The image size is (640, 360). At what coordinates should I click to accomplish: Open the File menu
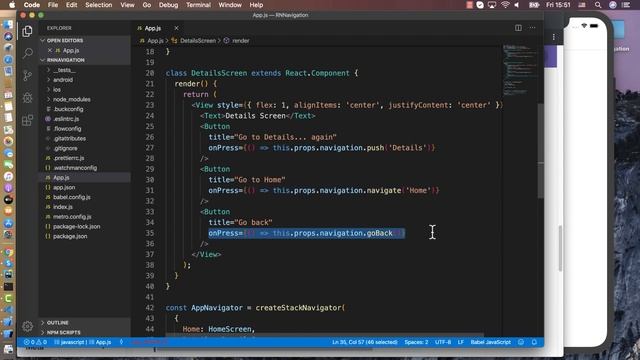[53, 5]
